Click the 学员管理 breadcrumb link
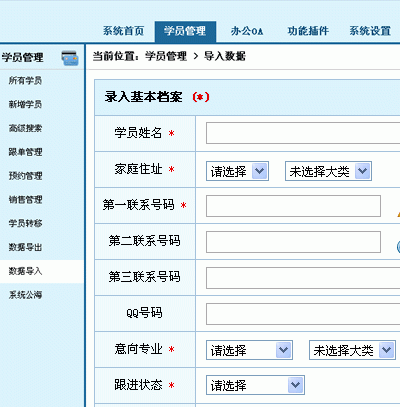This screenshot has height=407, width=400. pos(166,56)
